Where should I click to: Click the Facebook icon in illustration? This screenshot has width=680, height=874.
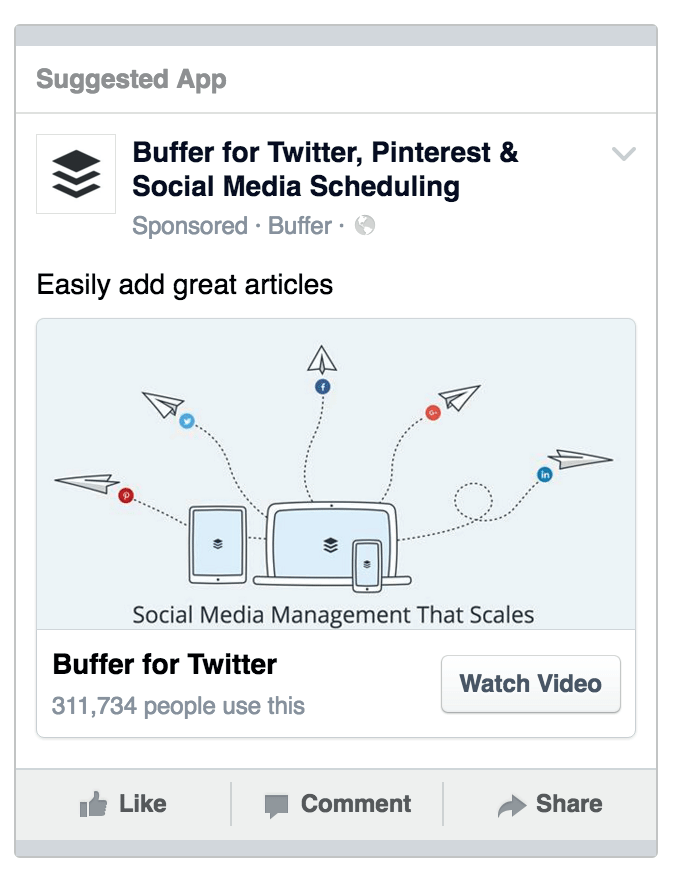pos(323,386)
